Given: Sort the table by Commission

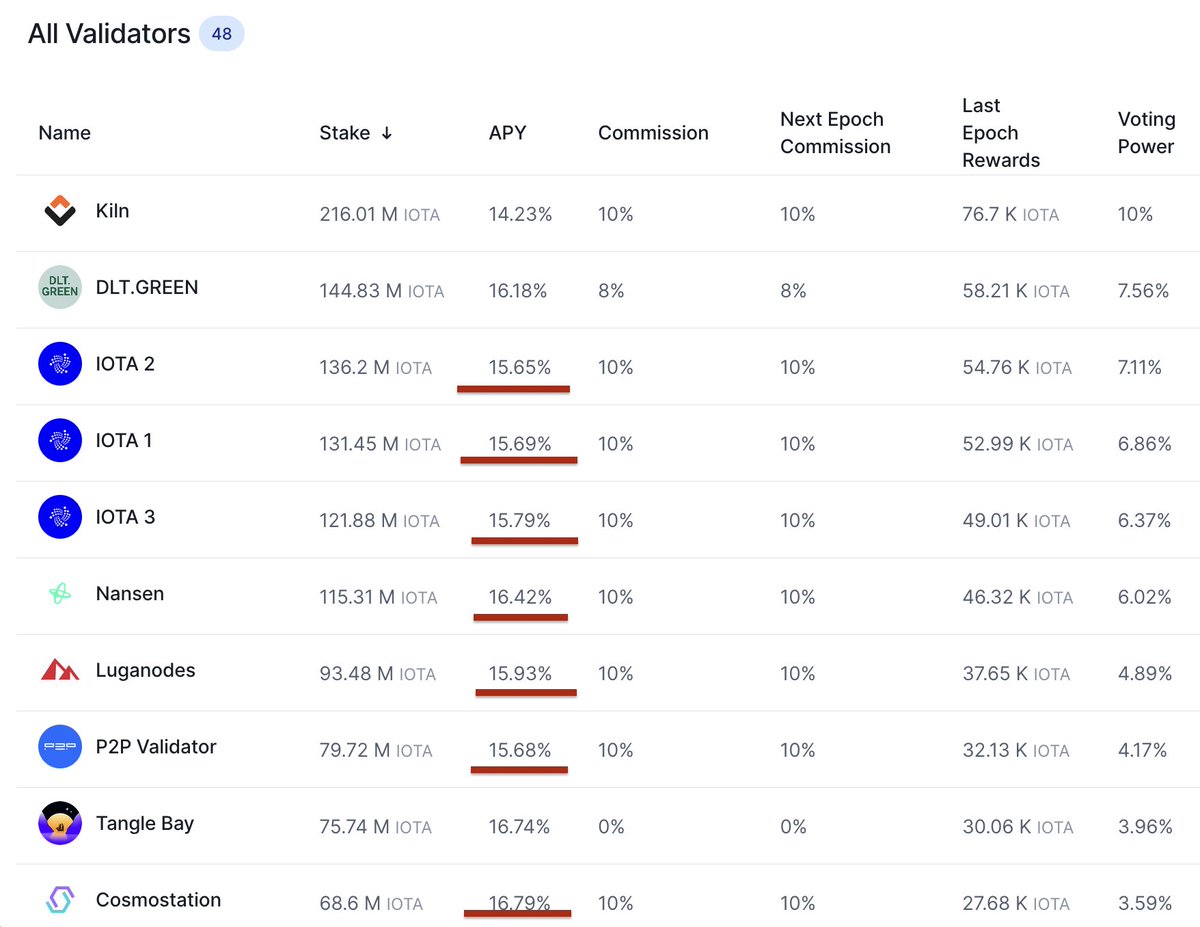Looking at the screenshot, I should (x=653, y=132).
